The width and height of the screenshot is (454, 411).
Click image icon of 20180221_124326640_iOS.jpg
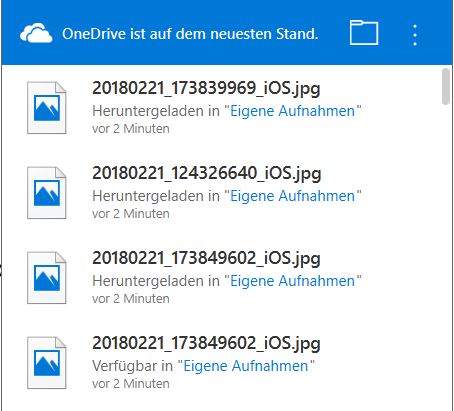coord(47,193)
